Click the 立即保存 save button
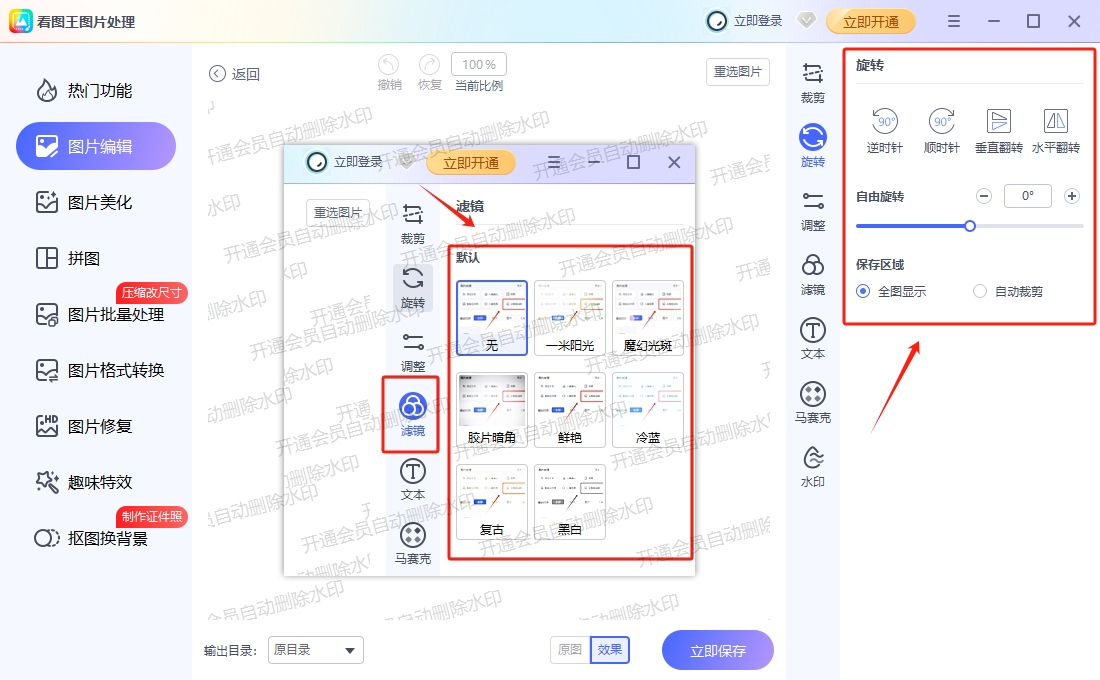 coord(717,650)
